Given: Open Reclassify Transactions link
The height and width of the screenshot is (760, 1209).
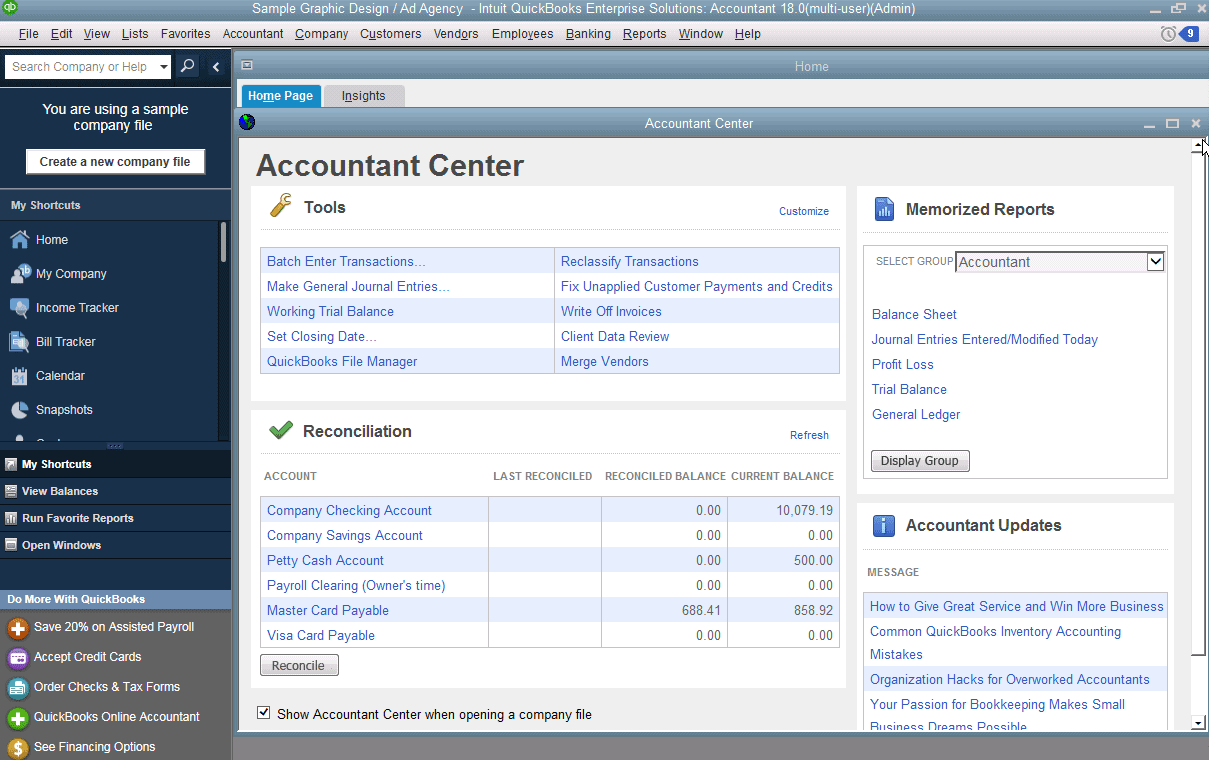Looking at the screenshot, I should point(630,262).
